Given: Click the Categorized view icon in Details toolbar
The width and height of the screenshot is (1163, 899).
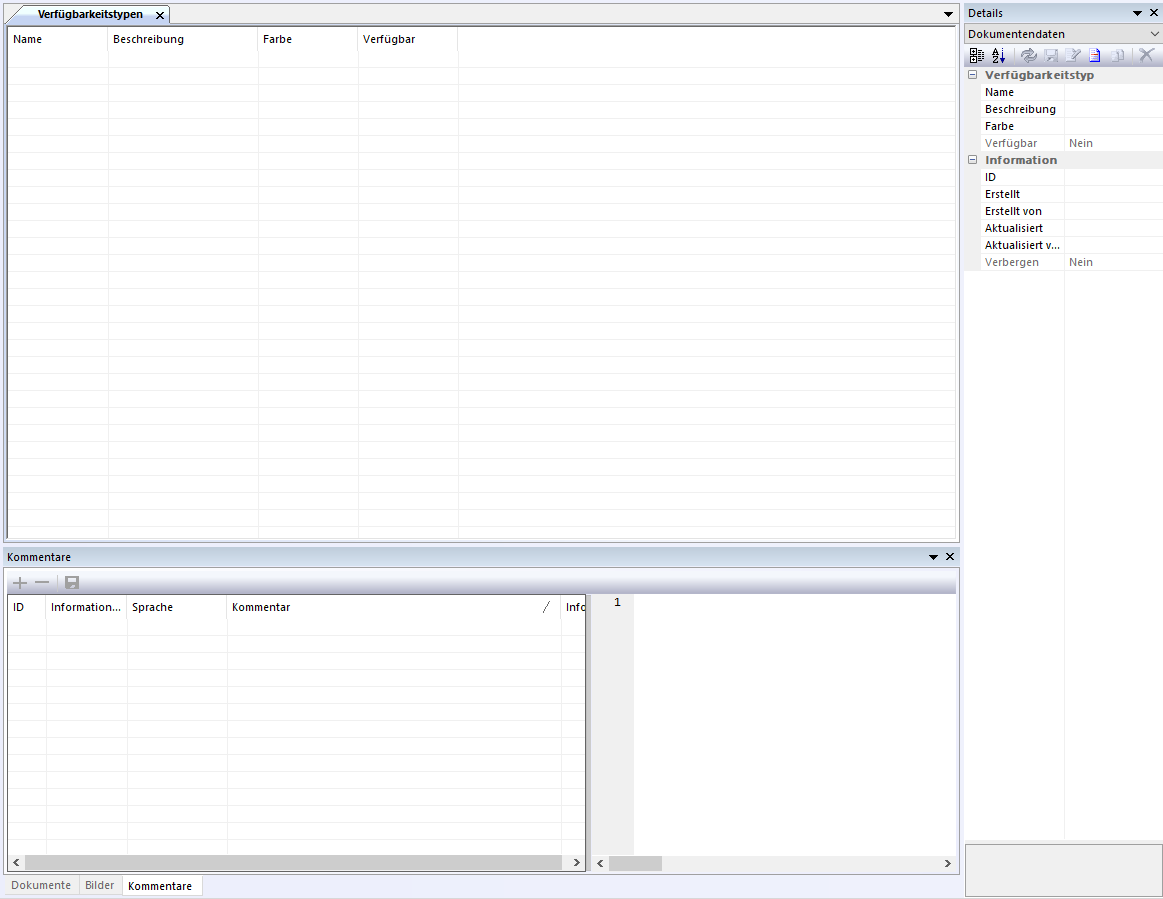Looking at the screenshot, I should click(x=977, y=56).
